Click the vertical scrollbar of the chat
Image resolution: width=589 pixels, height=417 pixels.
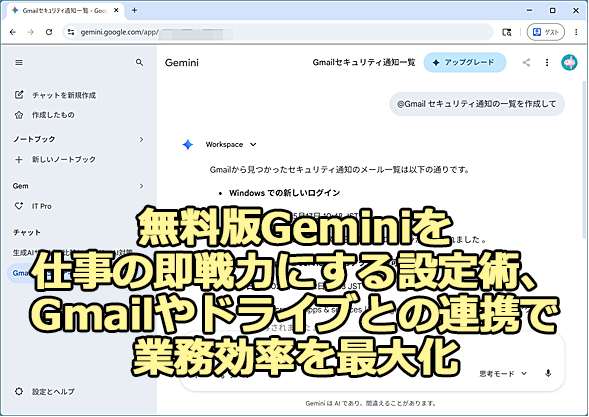(x=584, y=160)
